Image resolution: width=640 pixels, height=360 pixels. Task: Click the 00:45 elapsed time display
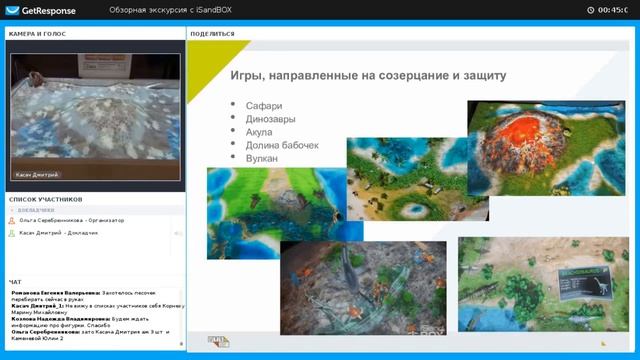[x=612, y=10]
